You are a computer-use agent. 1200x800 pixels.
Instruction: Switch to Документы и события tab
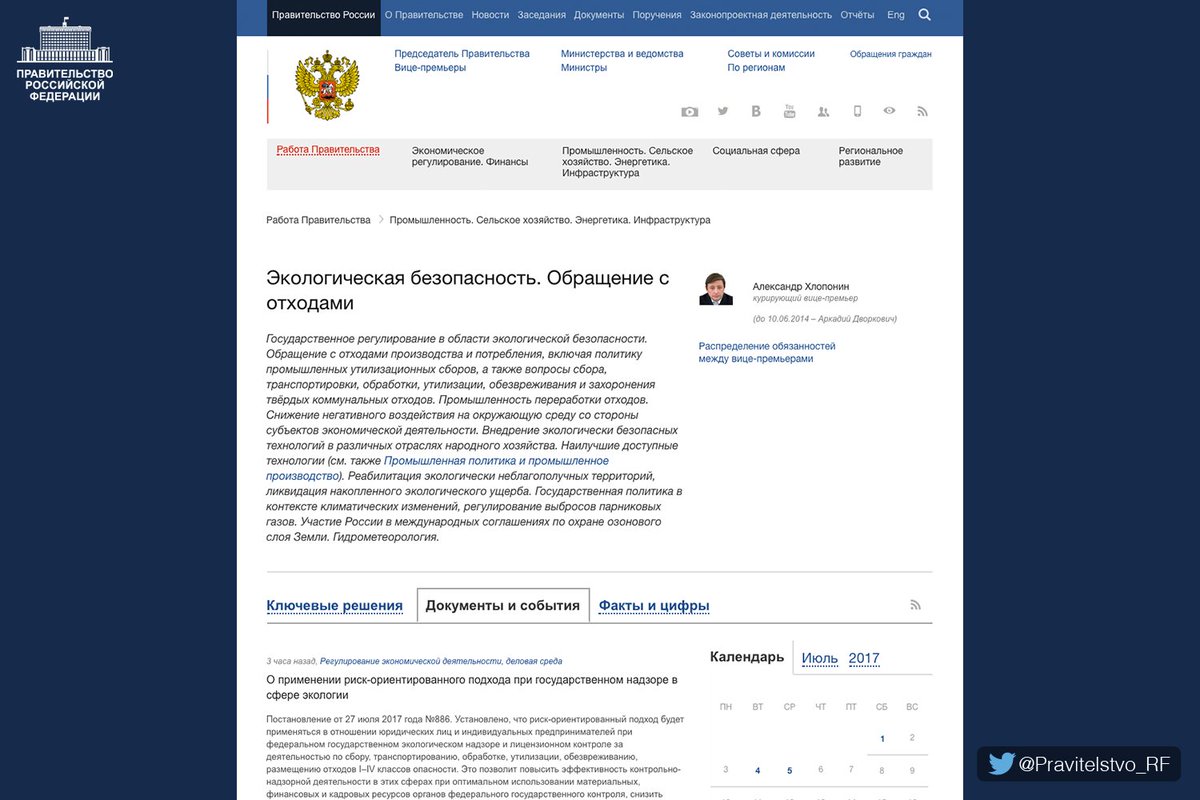[x=503, y=606]
